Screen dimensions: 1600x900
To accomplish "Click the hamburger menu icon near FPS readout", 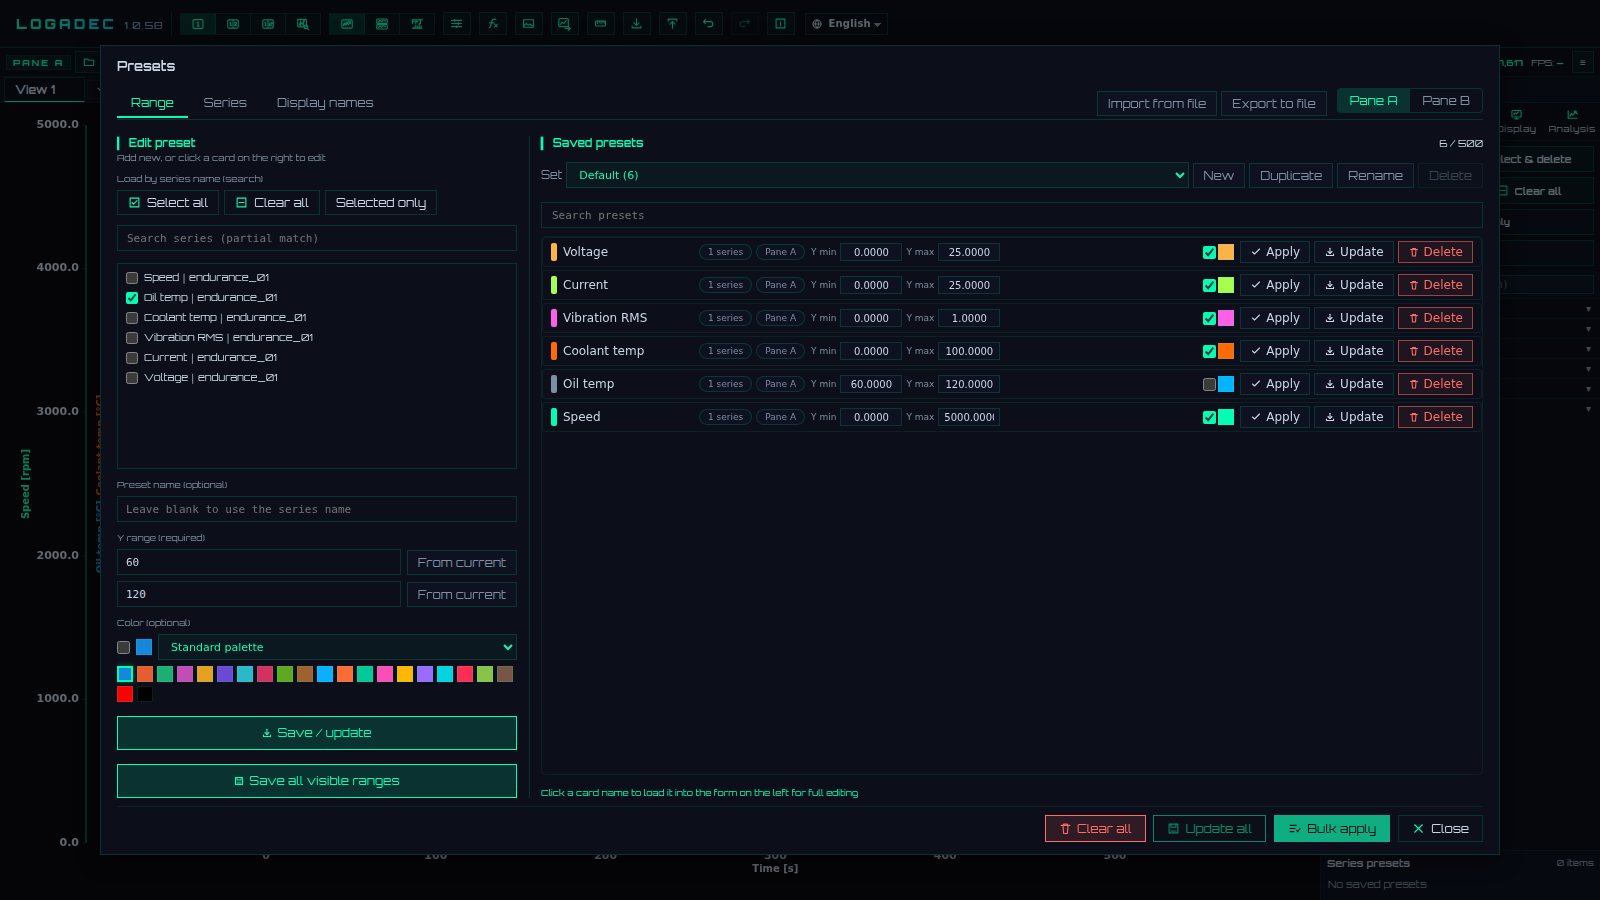I will pos(1582,62).
